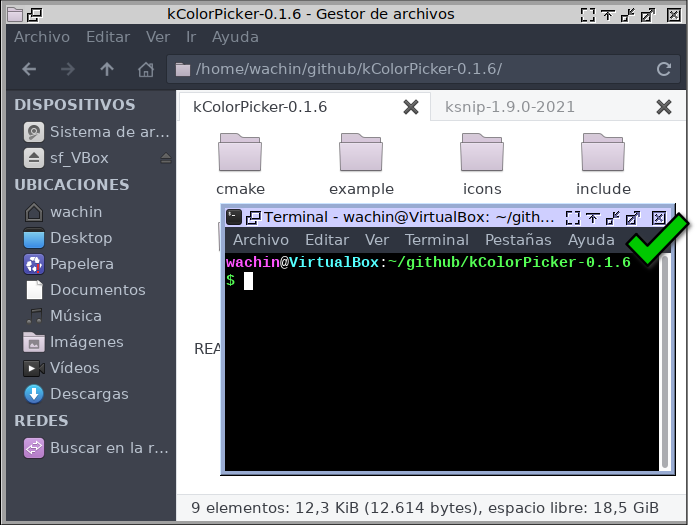Close the kColorPicker-0.1.6 tab
Viewport: 697px width, 525px height.
click(x=411, y=107)
